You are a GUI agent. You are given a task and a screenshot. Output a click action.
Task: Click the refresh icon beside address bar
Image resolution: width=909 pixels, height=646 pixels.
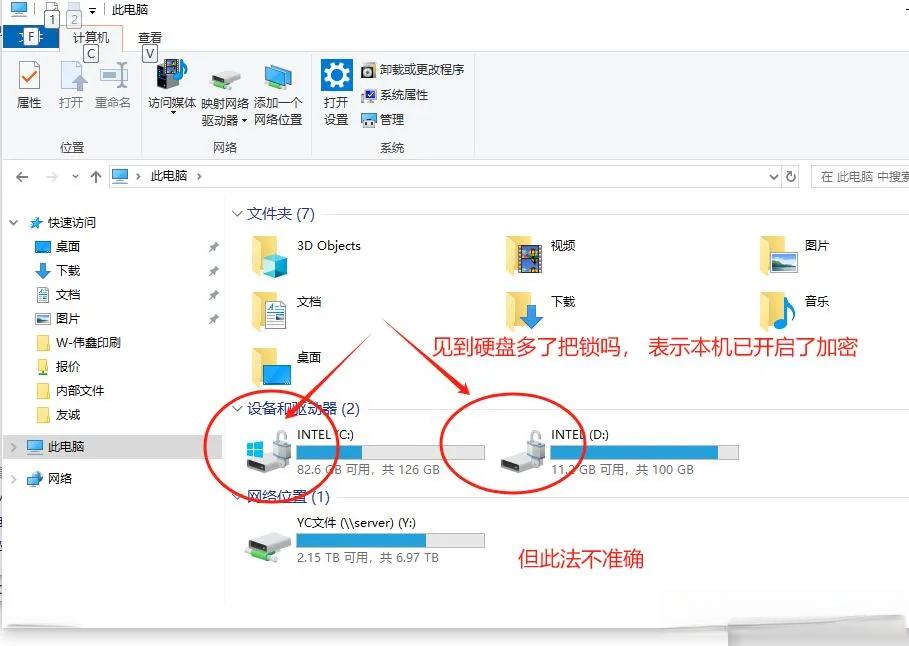(791, 176)
